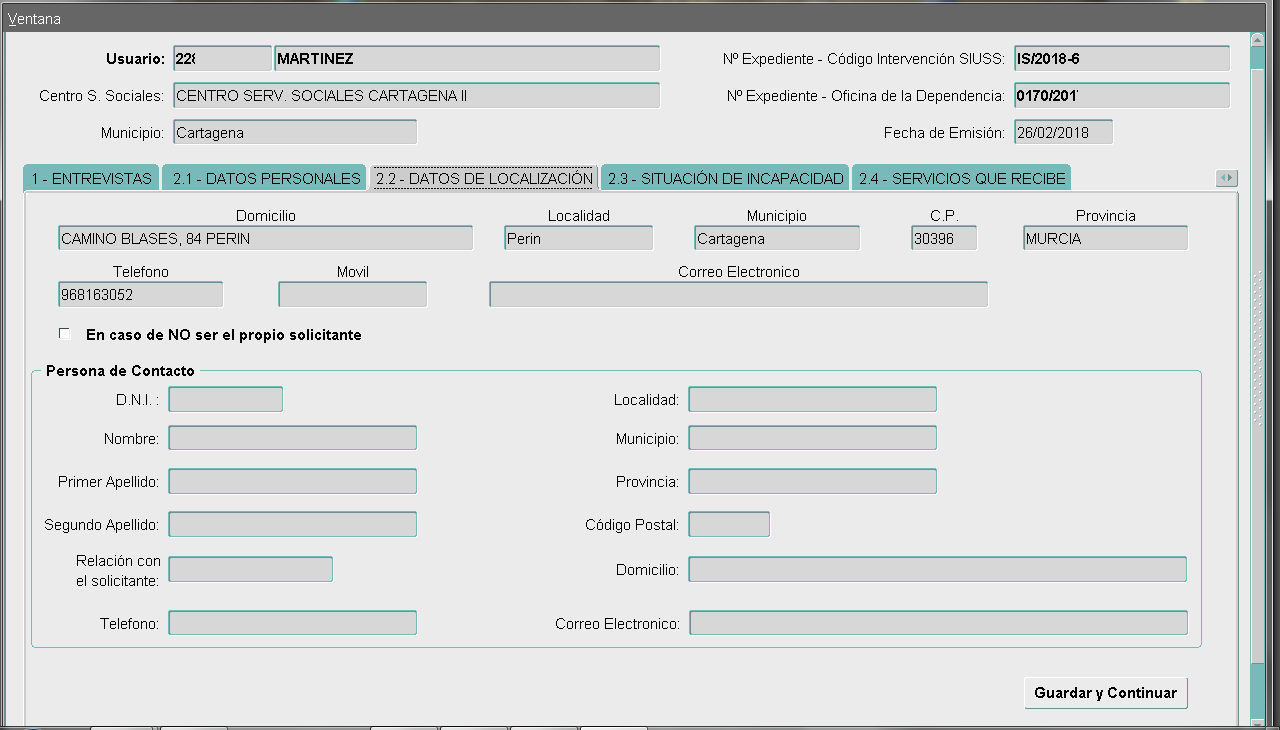Click the vertical scrollbar up arrow

tap(1257, 39)
